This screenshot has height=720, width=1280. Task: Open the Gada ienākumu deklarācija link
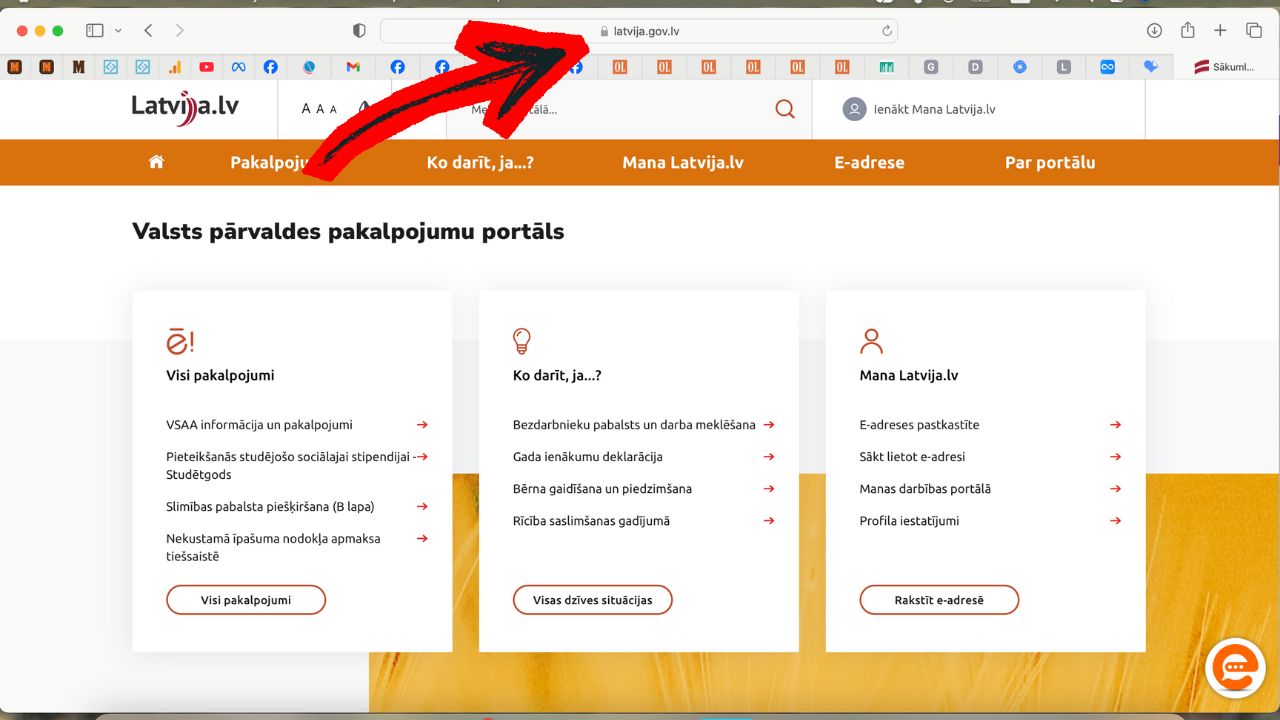click(588, 457)
